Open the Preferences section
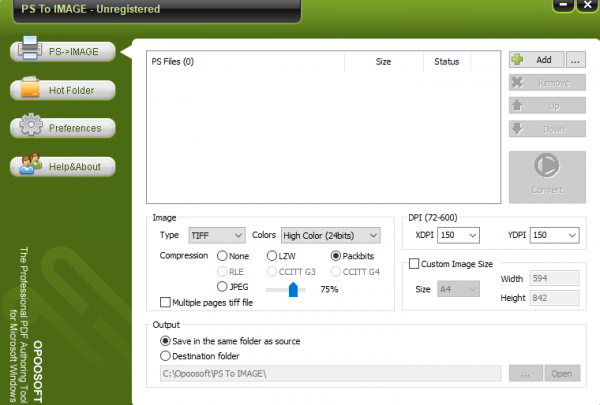This screenshot has width=600, height=405. coord(63,128)
